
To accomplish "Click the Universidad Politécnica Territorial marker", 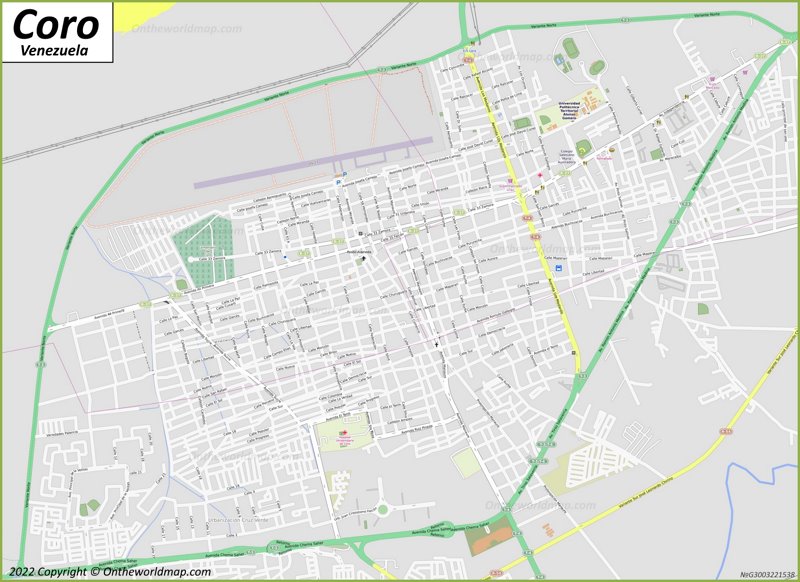I will pos(569,108).
